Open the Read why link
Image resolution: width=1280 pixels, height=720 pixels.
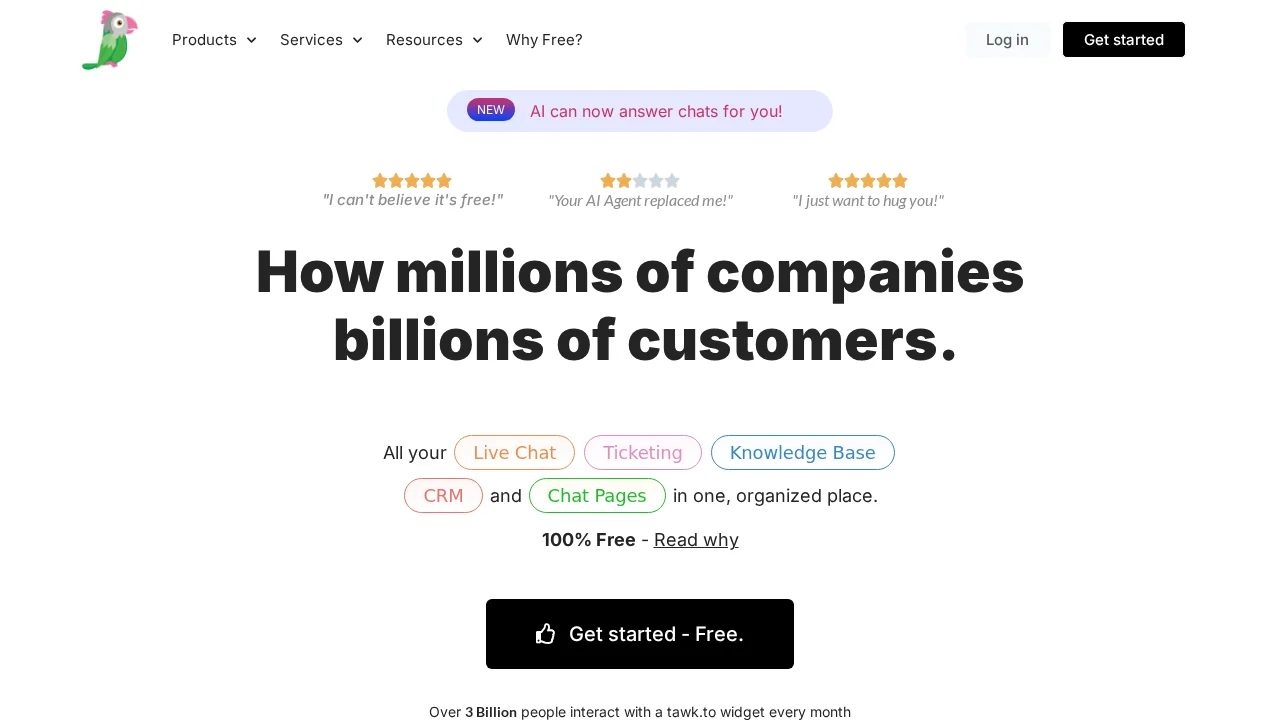pyautogui.click(x=696, y=540)
